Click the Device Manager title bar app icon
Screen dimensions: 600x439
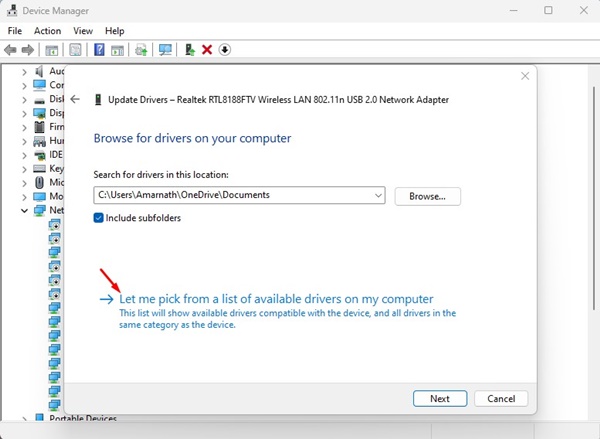(x=12, y=10)
